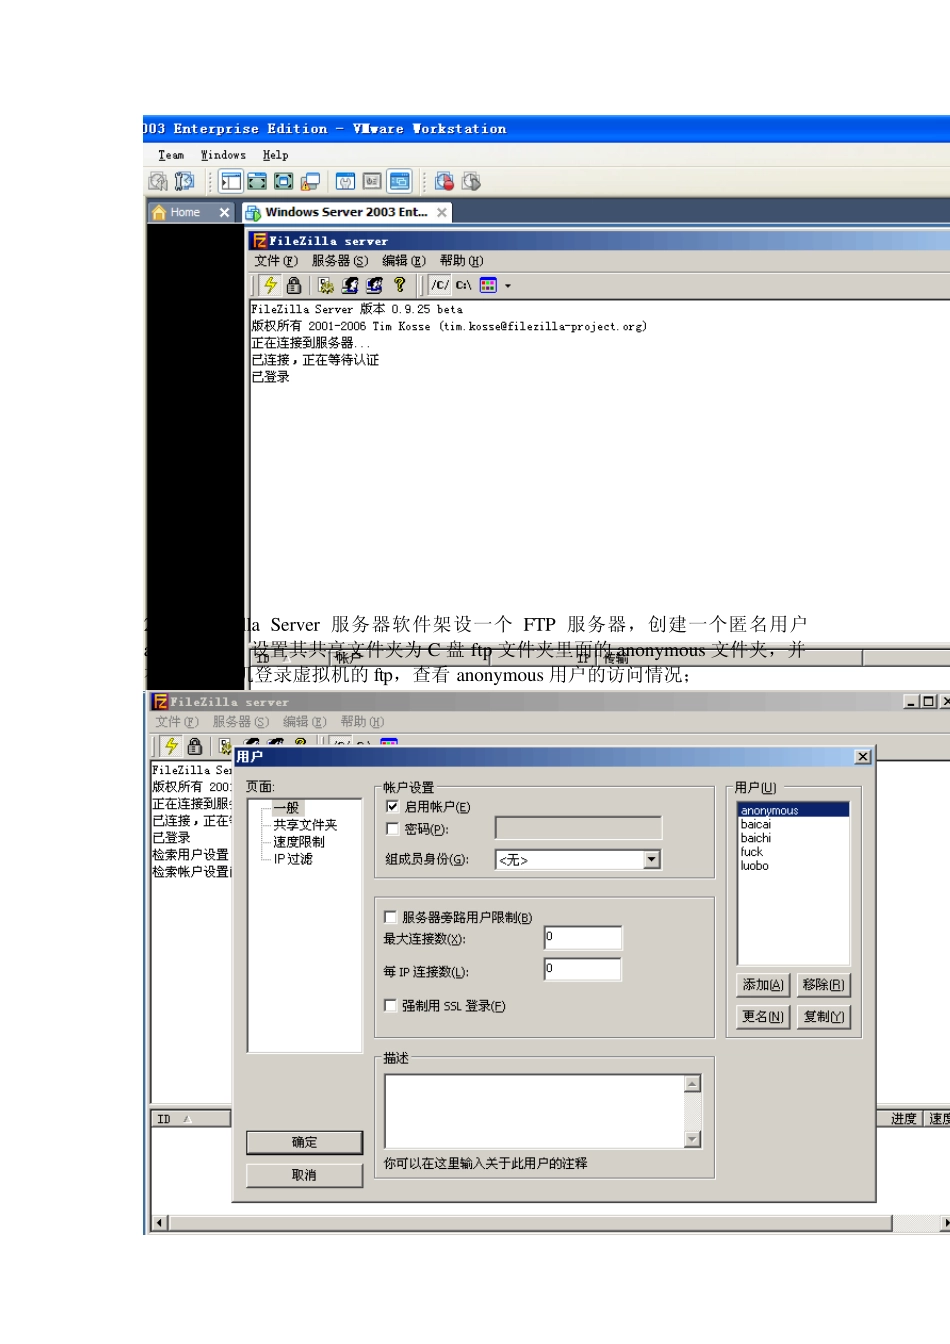Screen dimensions: 950x1344
Task: Click the house icon on Home tab
Action: tap(158, 212)
